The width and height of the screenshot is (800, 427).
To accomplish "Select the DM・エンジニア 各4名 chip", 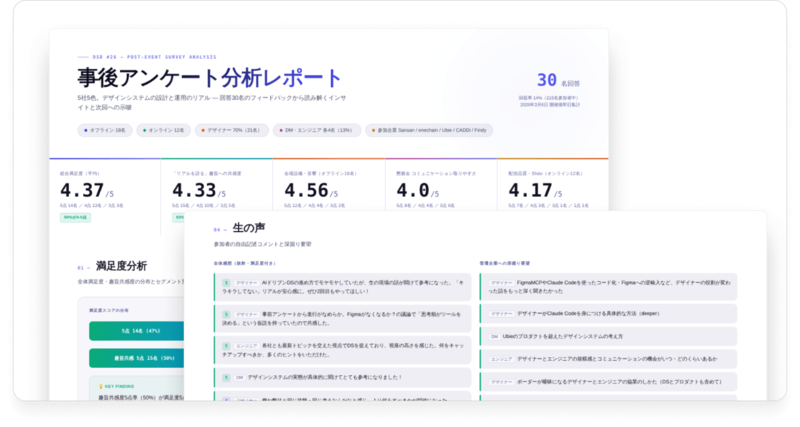I will (316, 130).
